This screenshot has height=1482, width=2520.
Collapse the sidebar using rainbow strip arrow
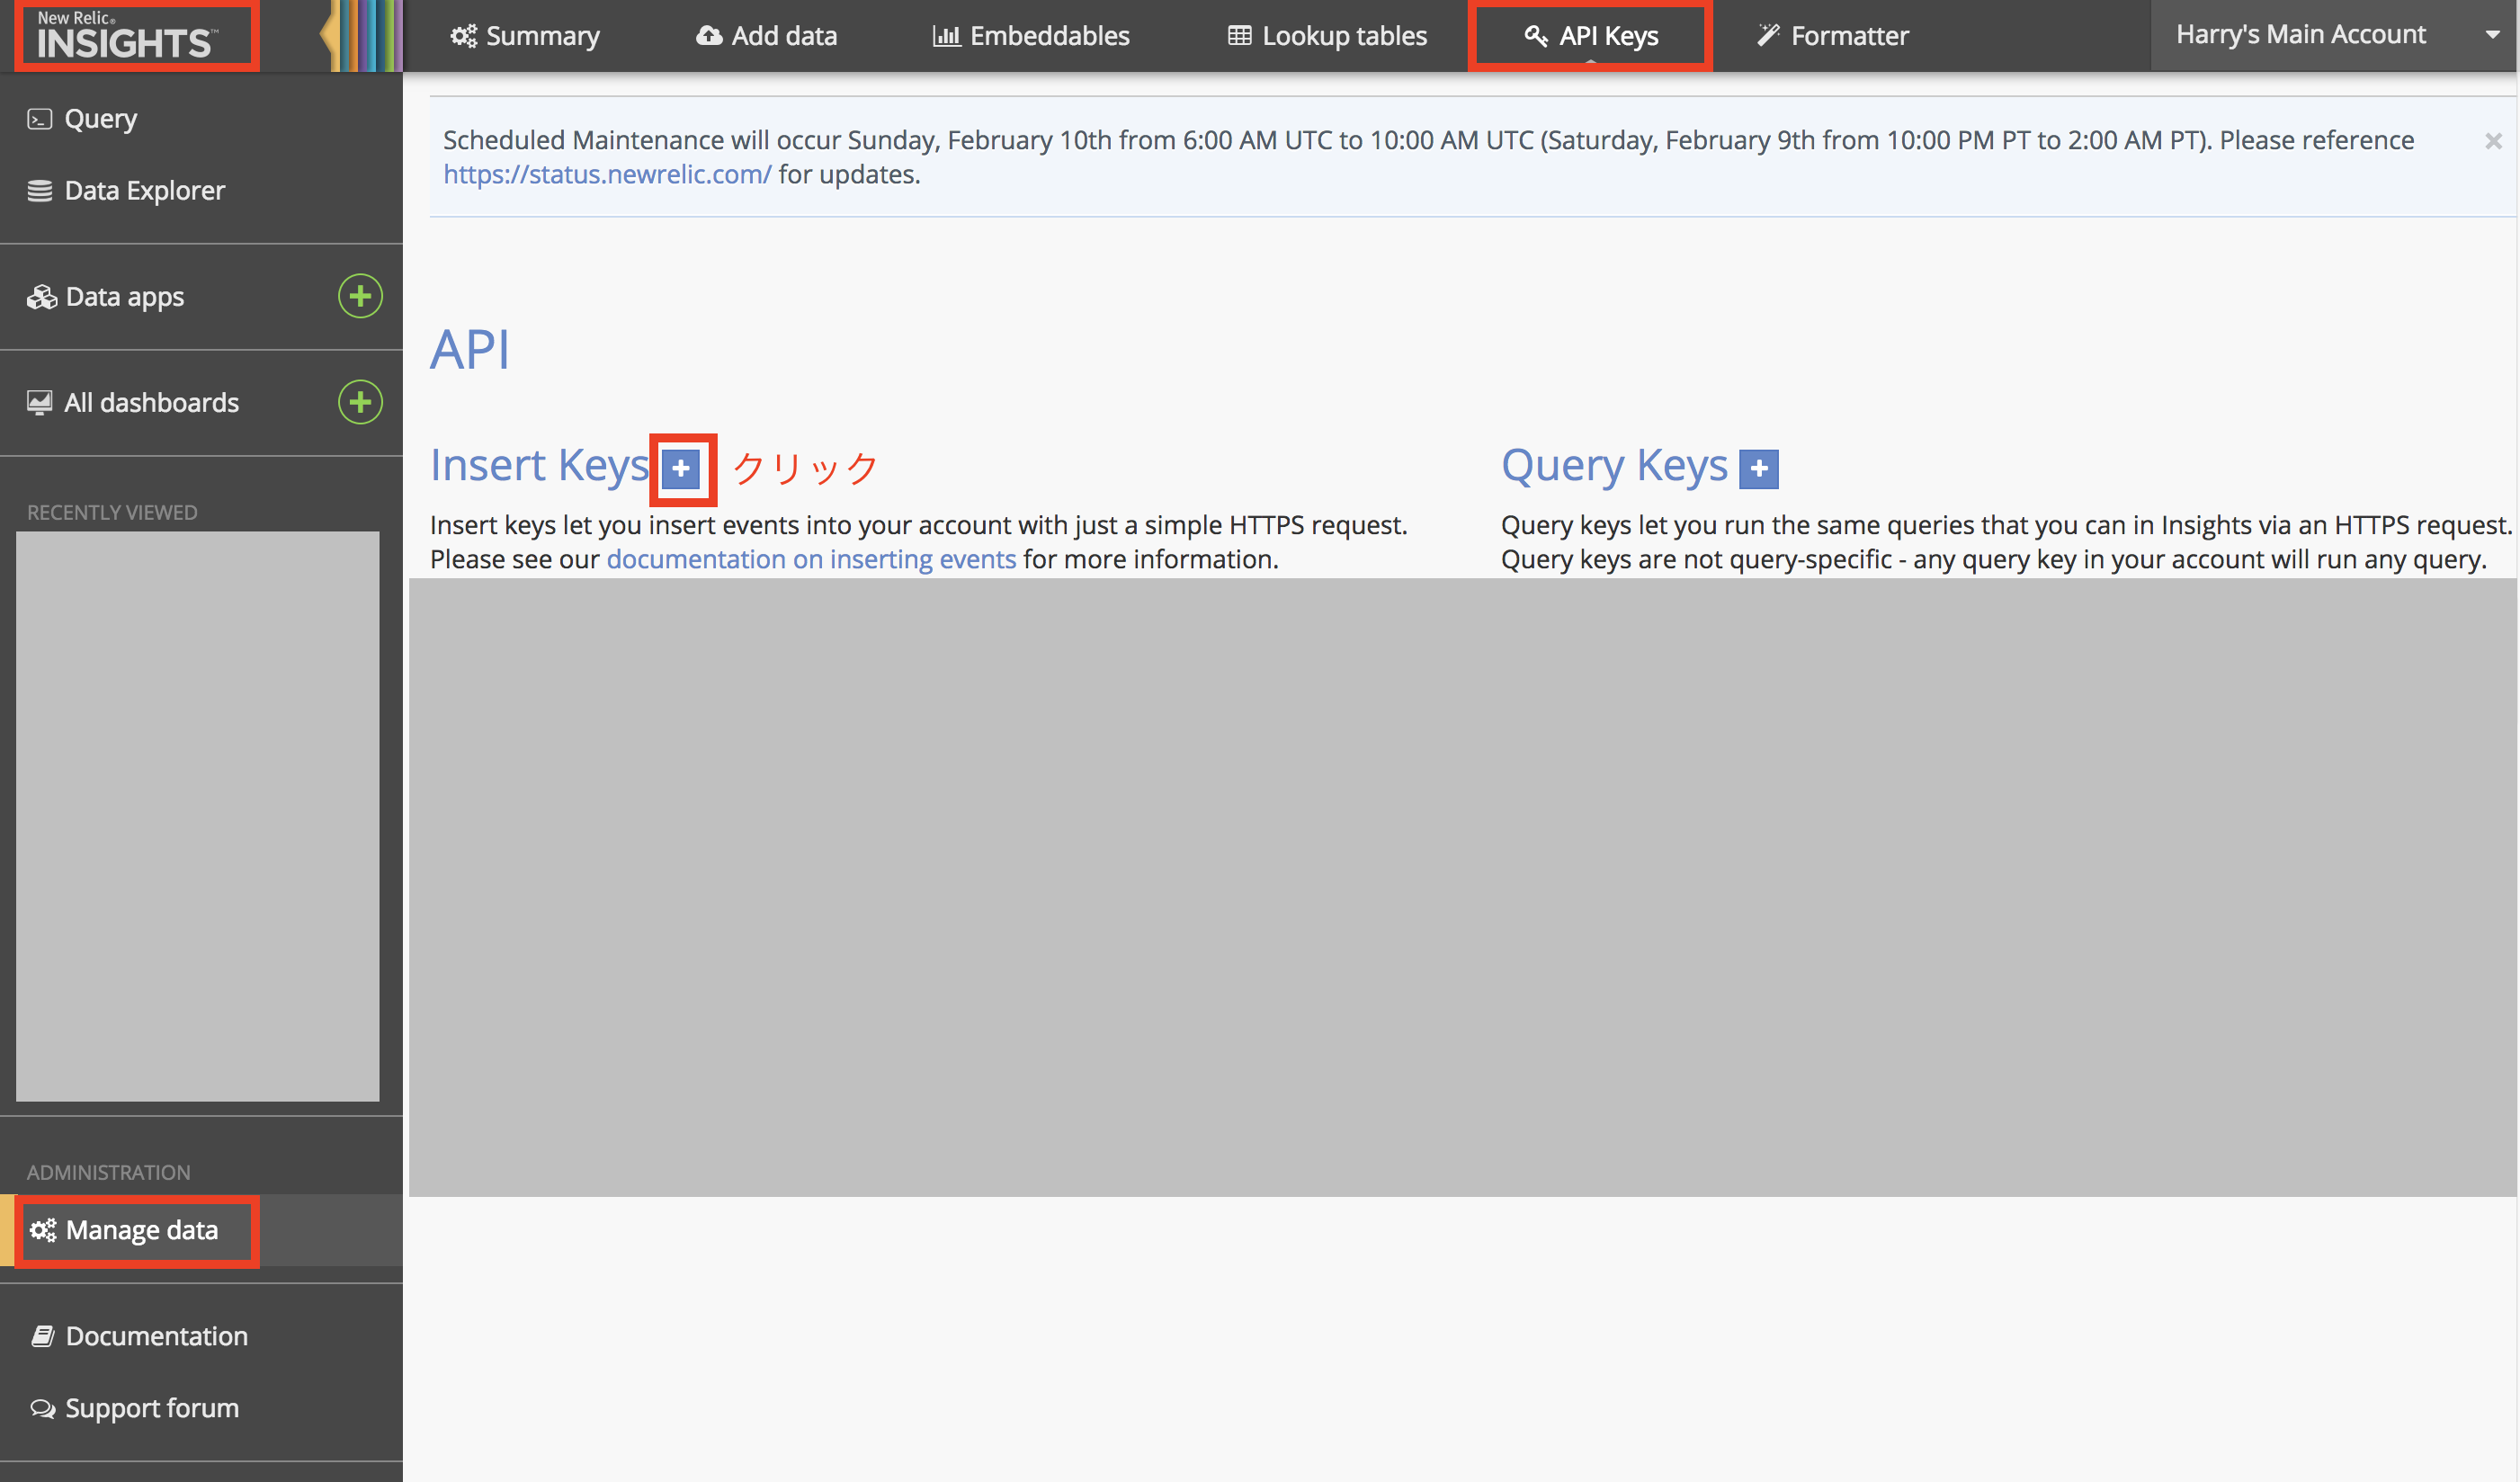pyautogui.click(x=328, y=36)
